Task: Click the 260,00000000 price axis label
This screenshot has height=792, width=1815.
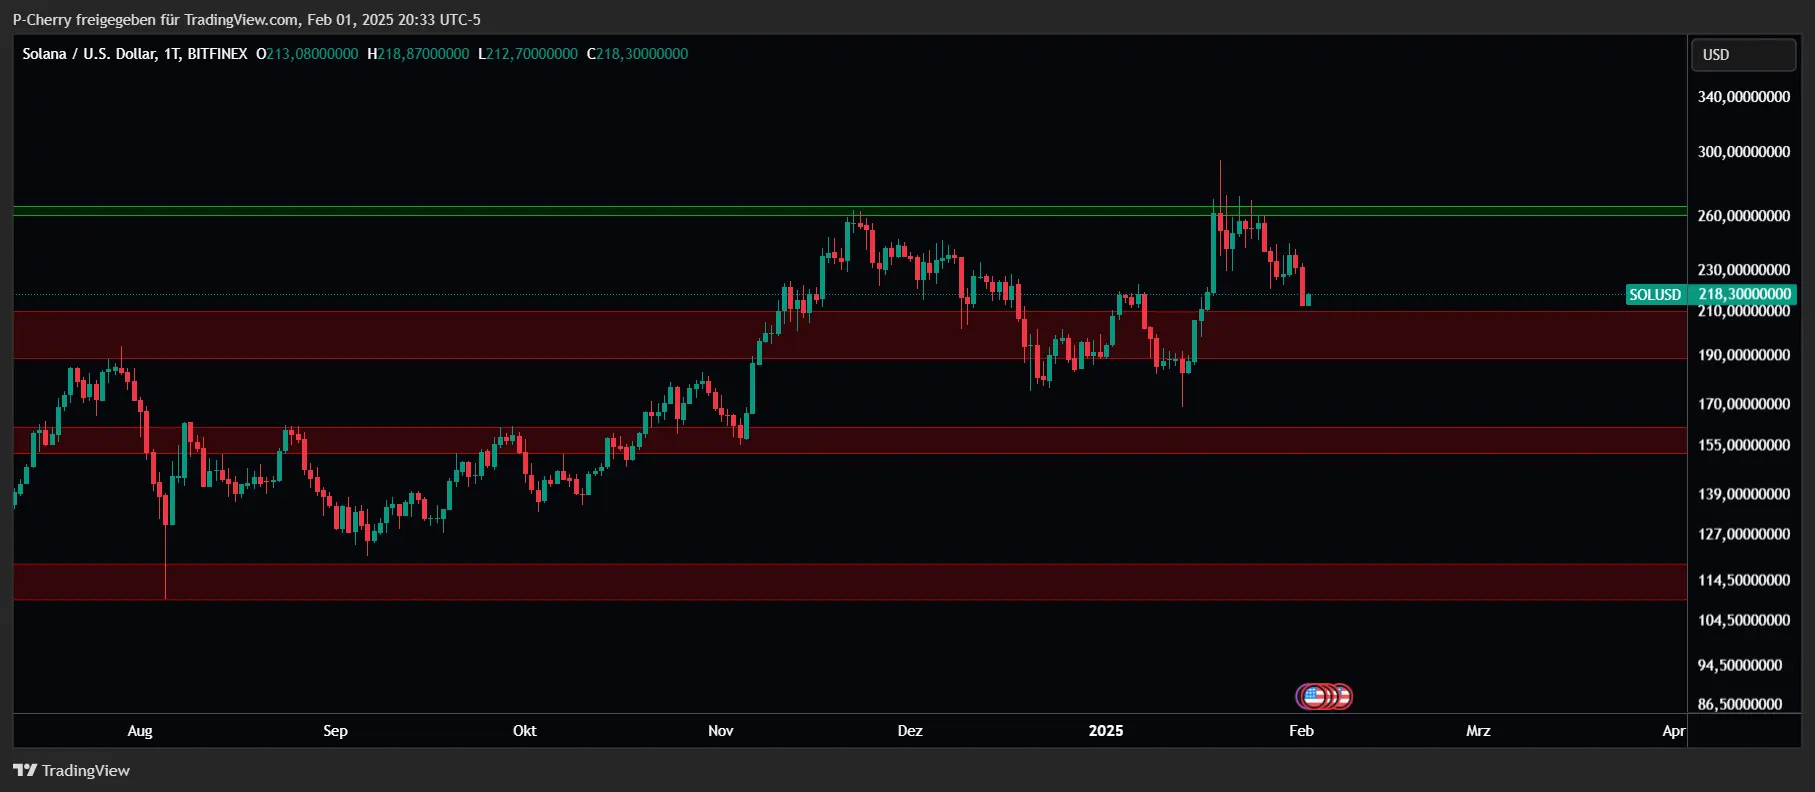Action: [1744, 216]
